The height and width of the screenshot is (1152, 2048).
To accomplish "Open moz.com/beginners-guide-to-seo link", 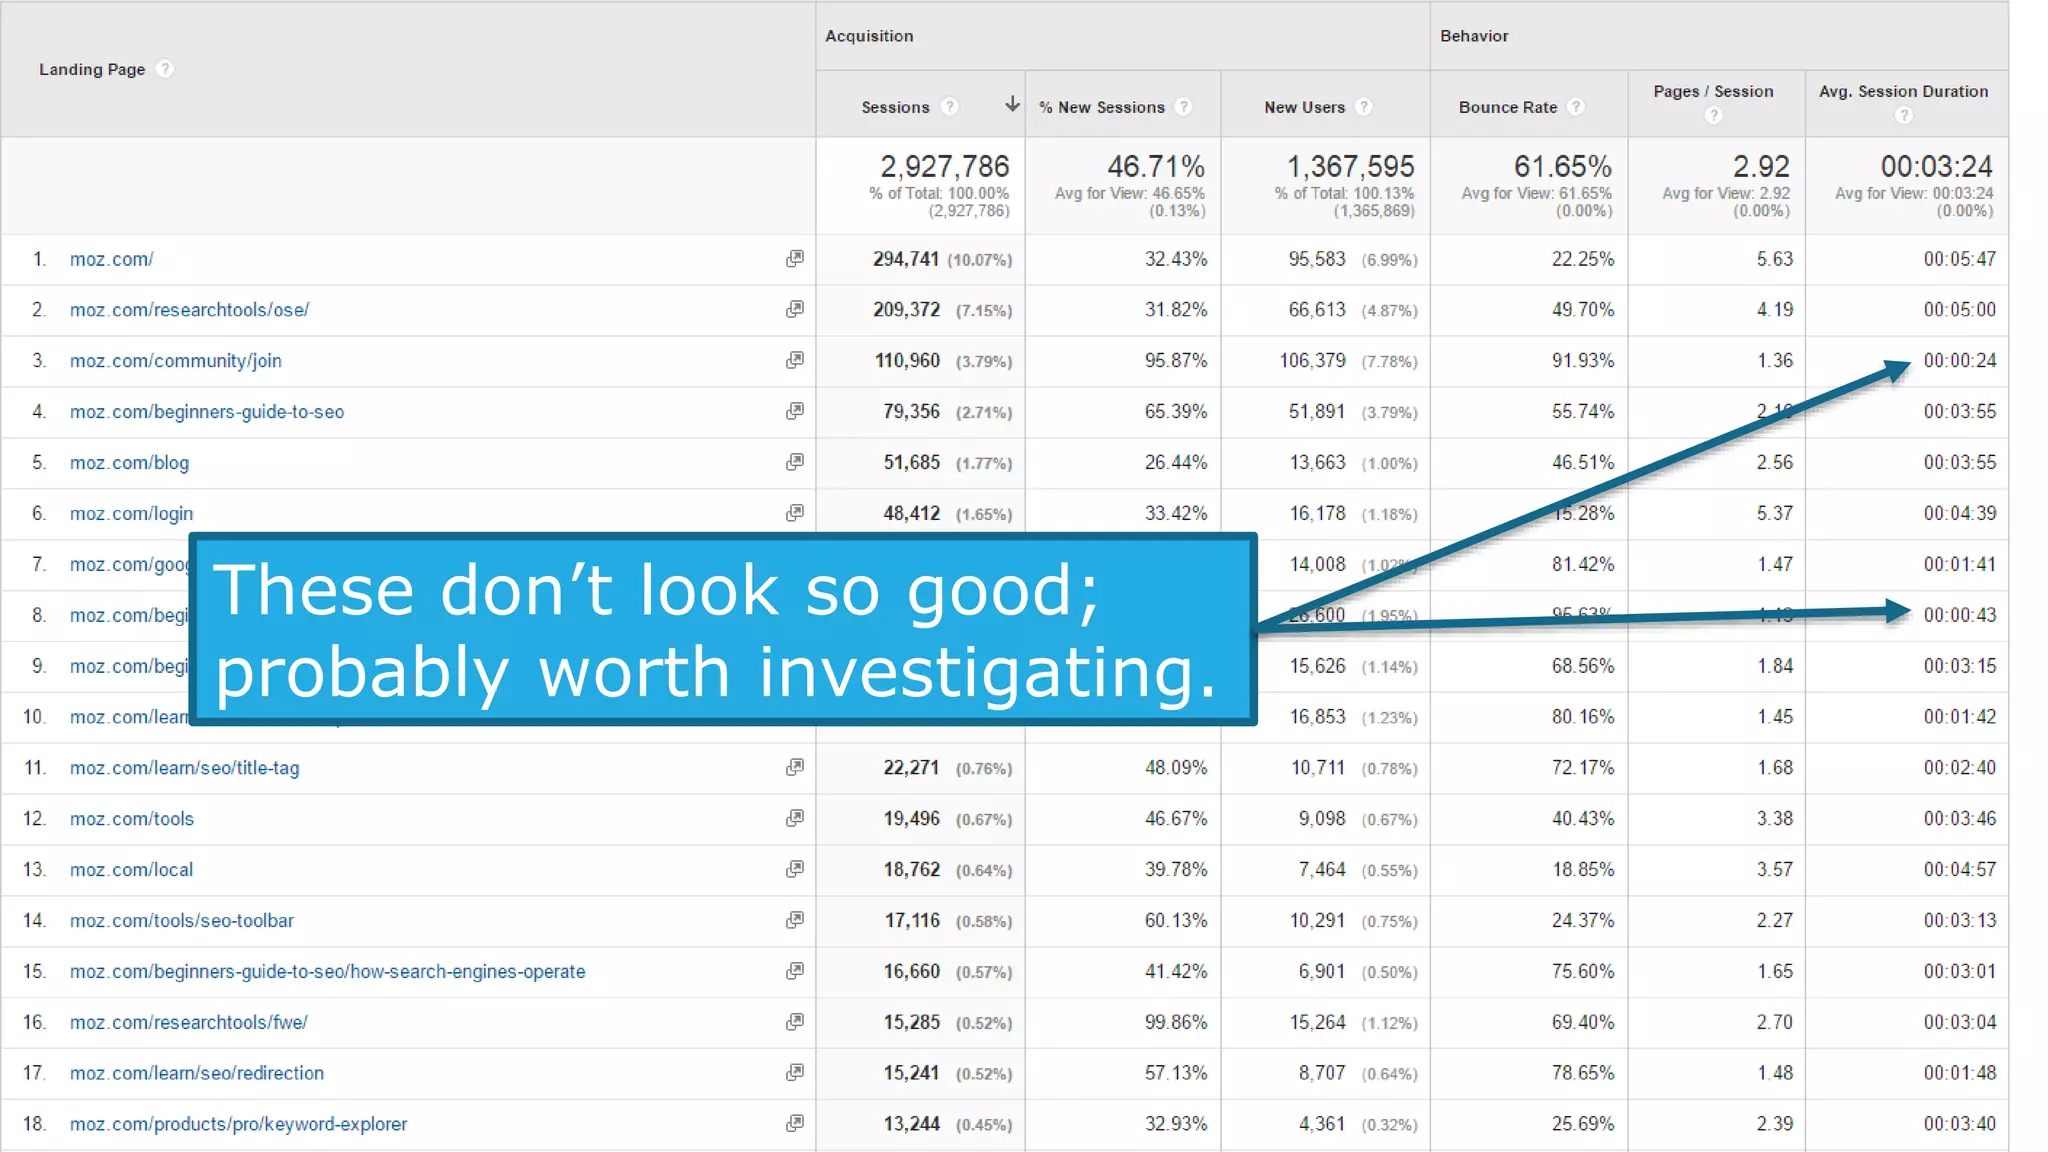I will pyautogui.click(x=206, y=412).
